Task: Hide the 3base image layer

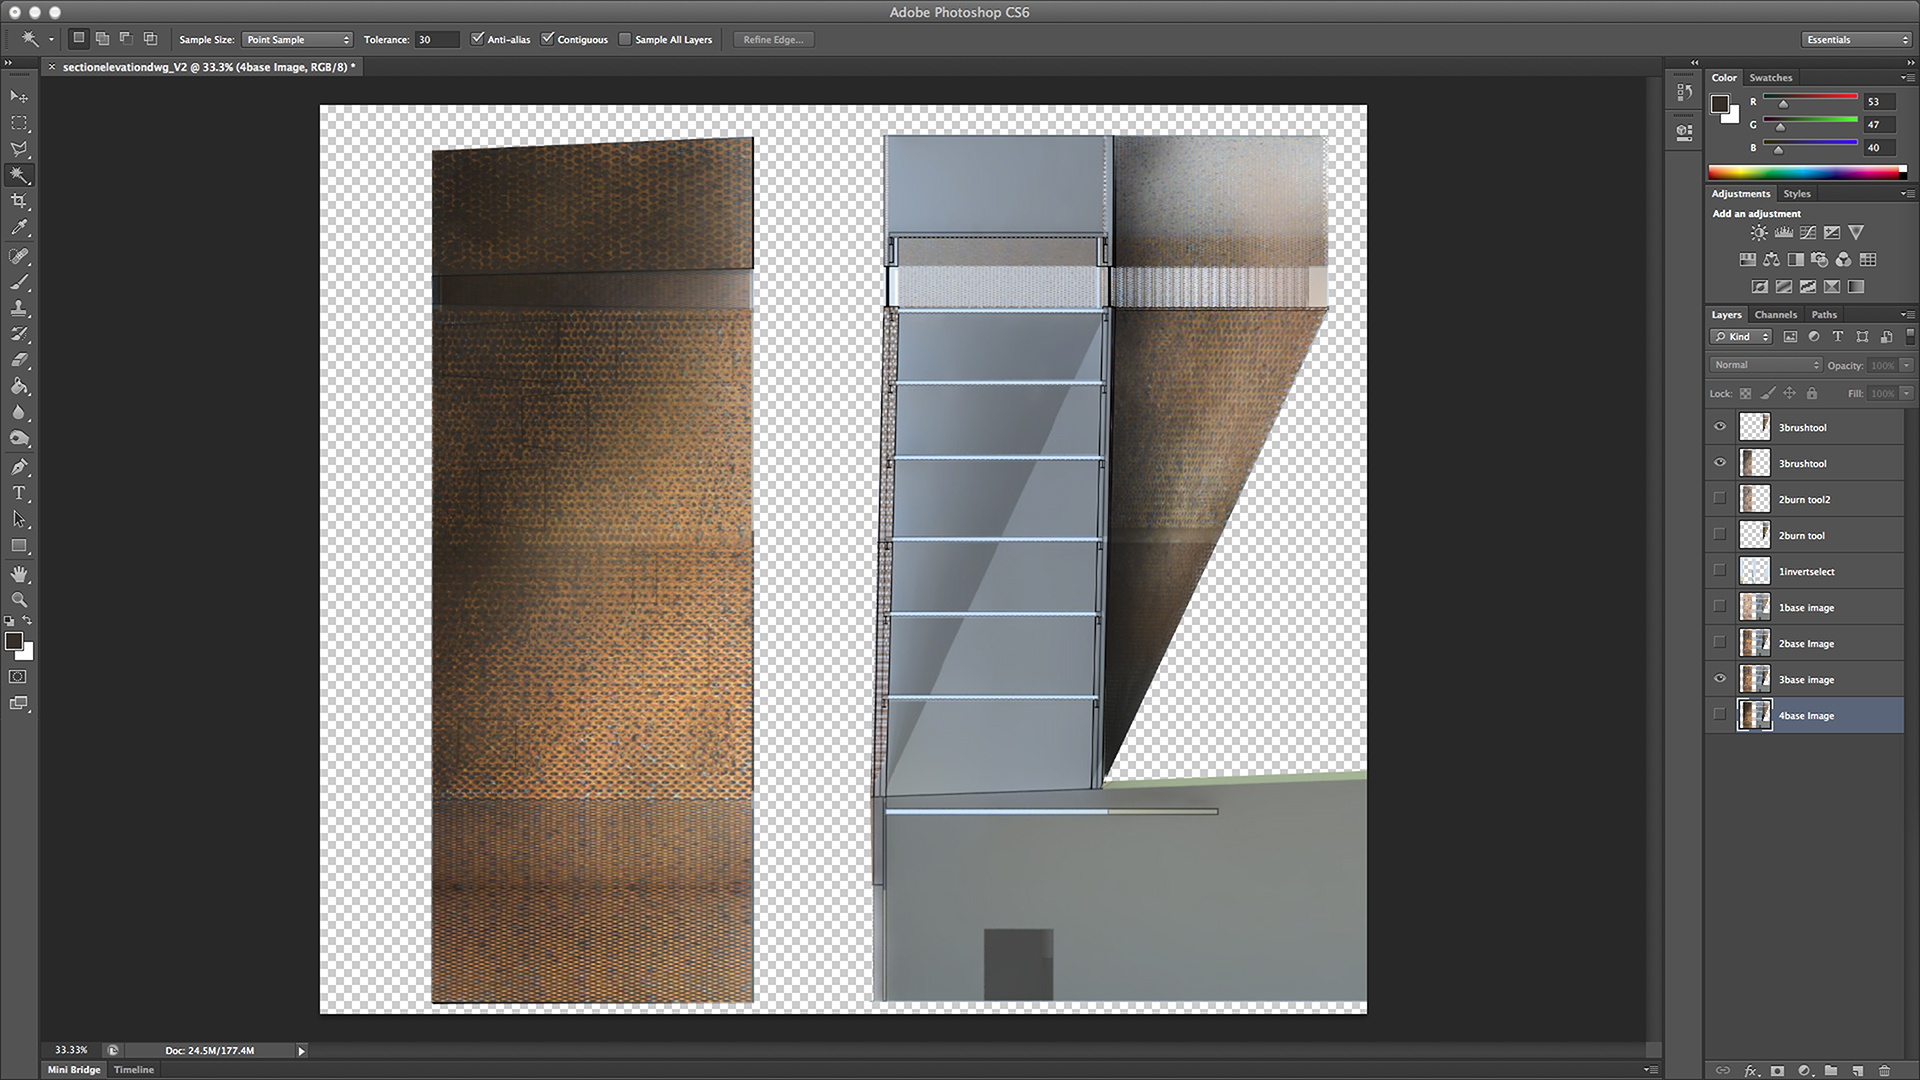Action: (1720, 679)
